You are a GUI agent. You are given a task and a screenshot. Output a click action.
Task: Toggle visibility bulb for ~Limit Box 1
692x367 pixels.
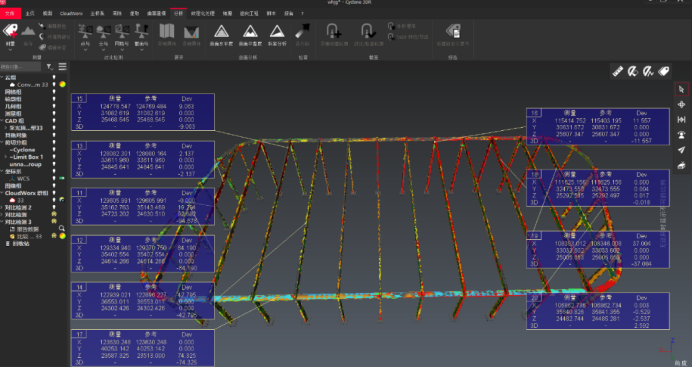54,157
